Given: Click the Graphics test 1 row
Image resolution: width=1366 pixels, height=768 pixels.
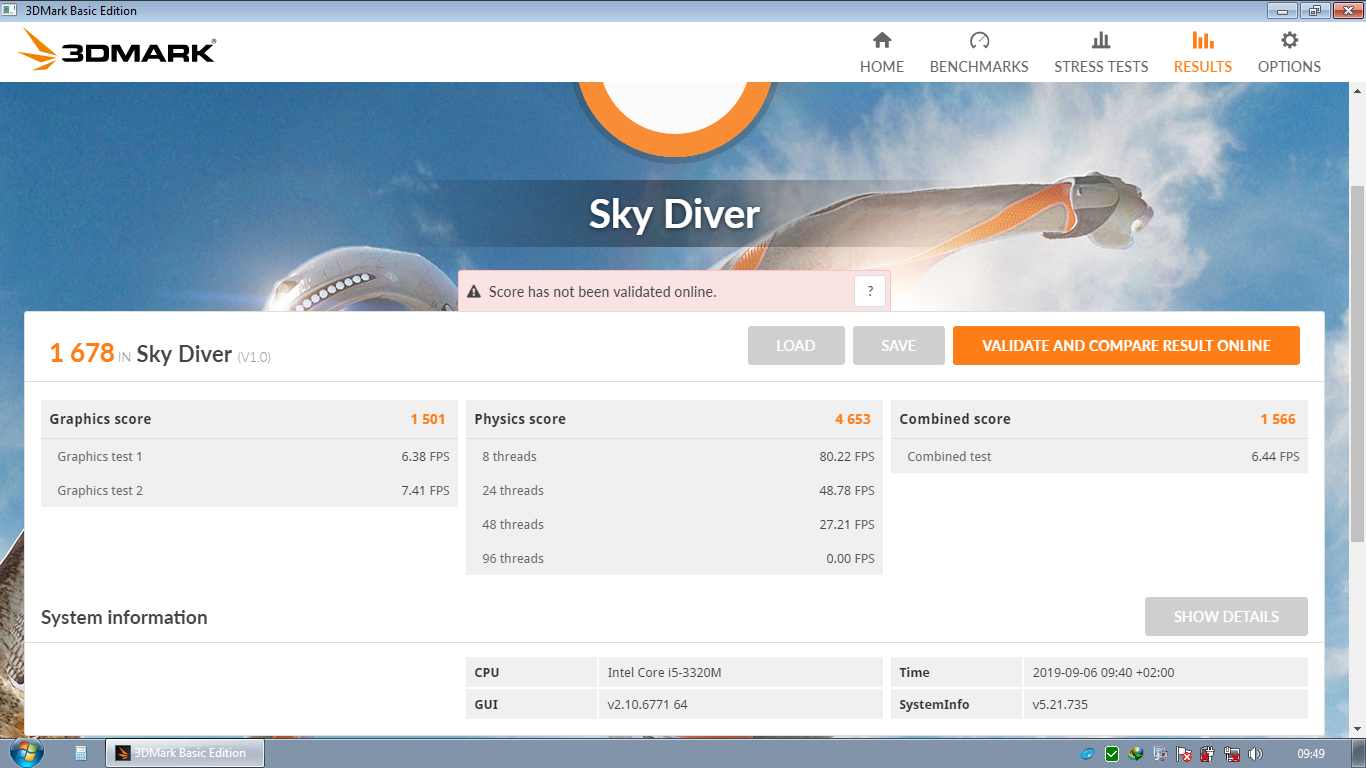Looking at the screenshot, I should point(249,456).
